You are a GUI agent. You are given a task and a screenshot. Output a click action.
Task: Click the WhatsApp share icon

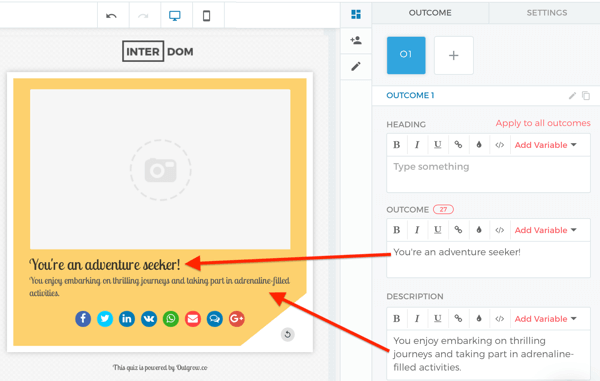[x=171, y=319]
